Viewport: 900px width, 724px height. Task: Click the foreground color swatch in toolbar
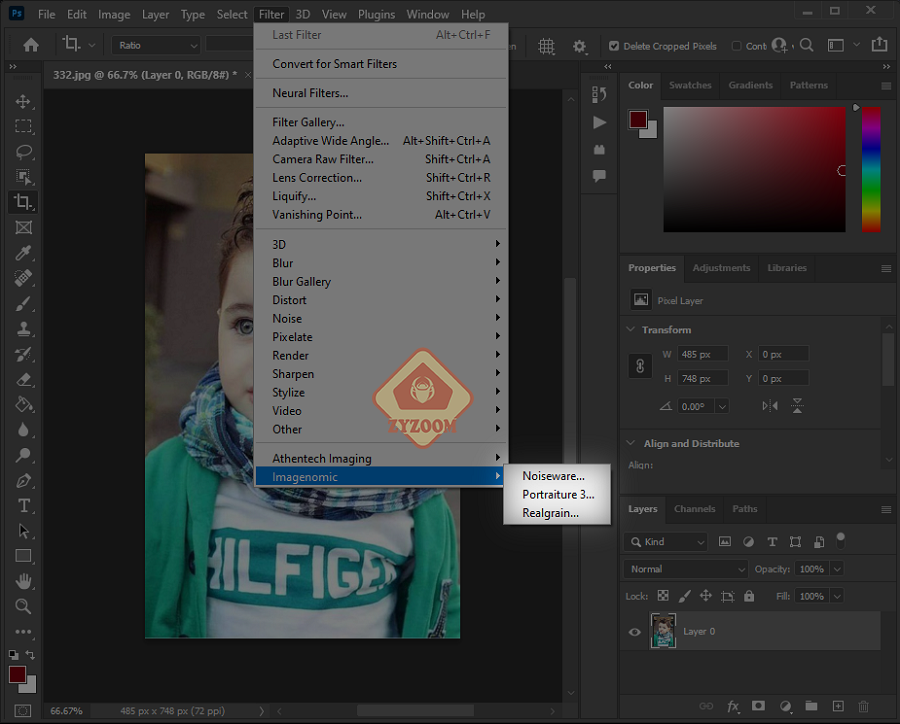[x=17, y=675]
